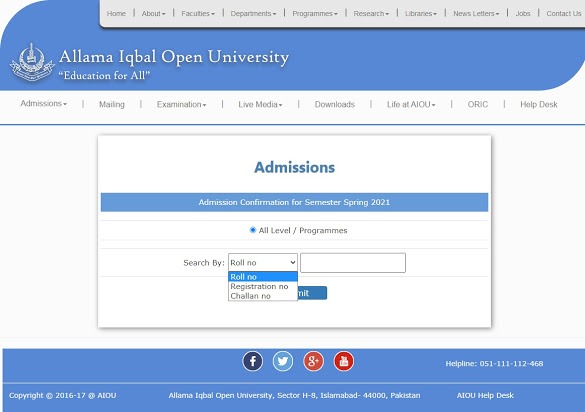
Task: Click the search value input field
Action: point(353,263)
